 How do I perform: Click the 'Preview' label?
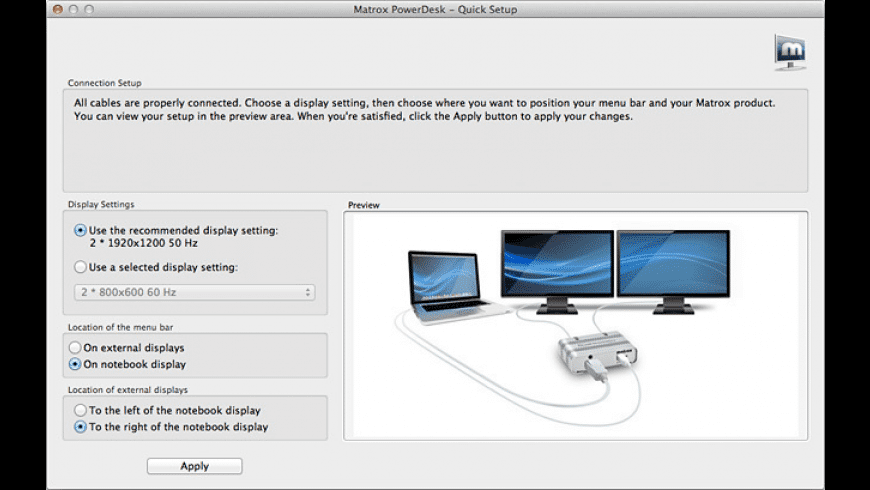click(x=363, y=205)
